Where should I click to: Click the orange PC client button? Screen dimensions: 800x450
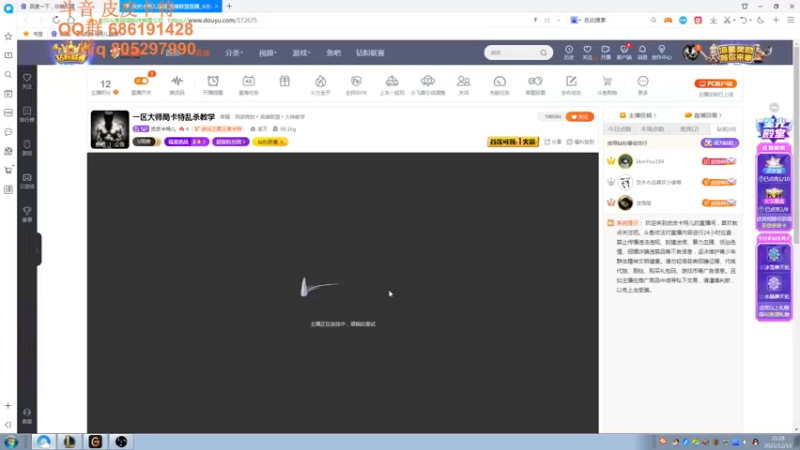[715, 83]
